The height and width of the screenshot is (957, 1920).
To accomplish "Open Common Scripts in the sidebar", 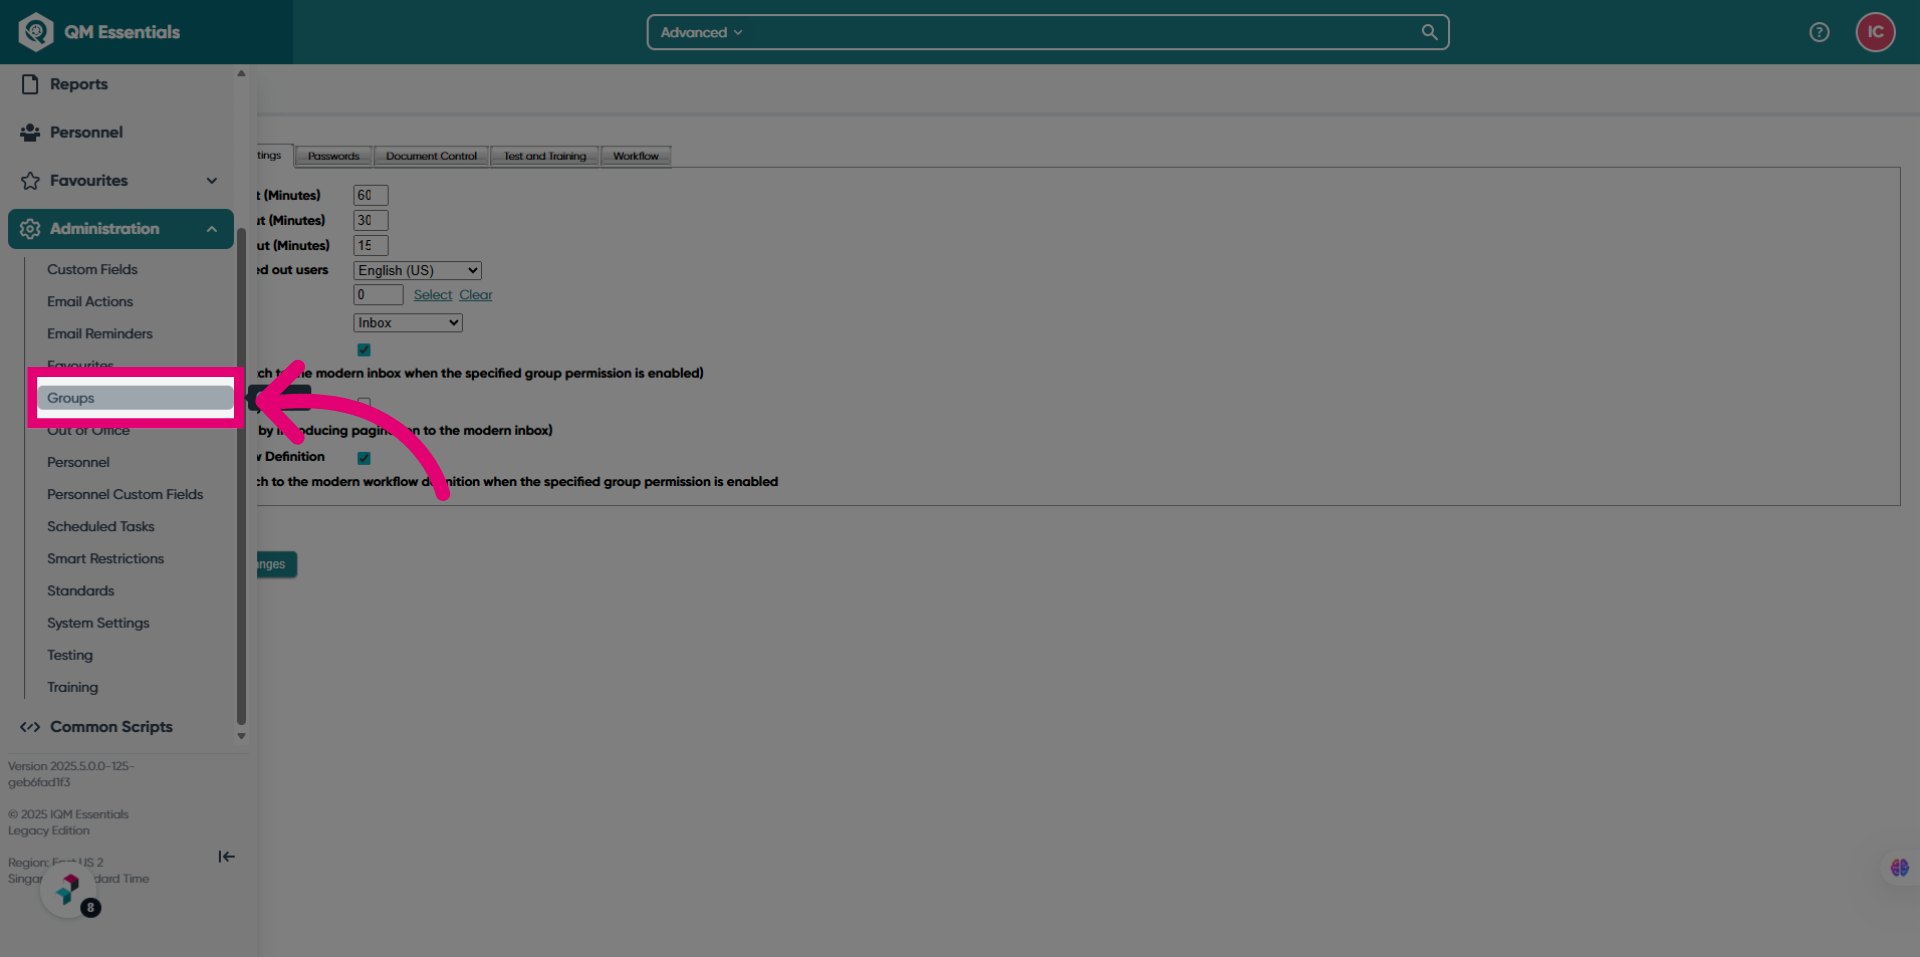I will pyautogui.click(x=111, y=727).
